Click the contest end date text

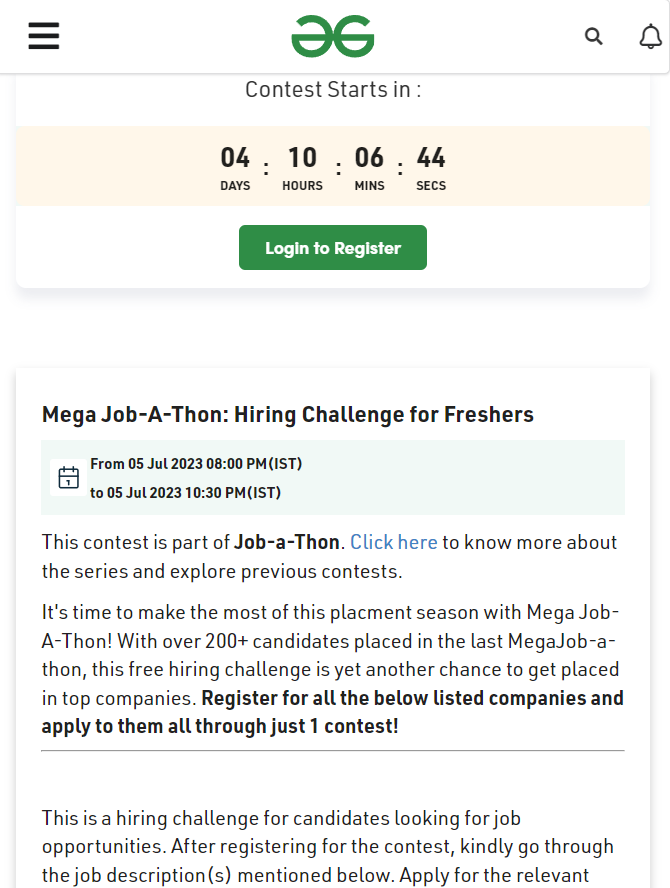click(185, 493)
